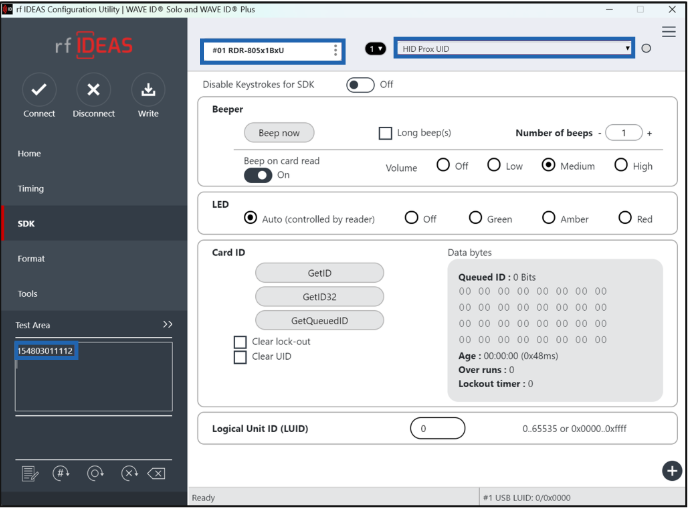Click the app icon in the title bar
Image resolution: width=688 pixels, height=508 pixels.
coord(7,9)
